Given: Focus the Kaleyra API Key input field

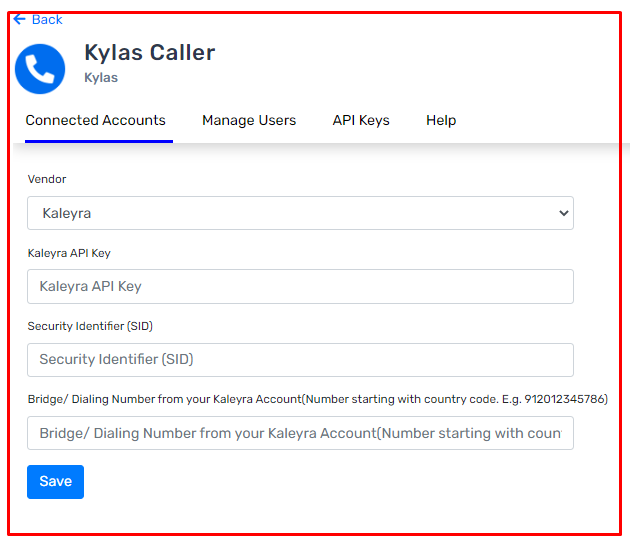Looking at the screenshot, I should (x=300, y=286).
